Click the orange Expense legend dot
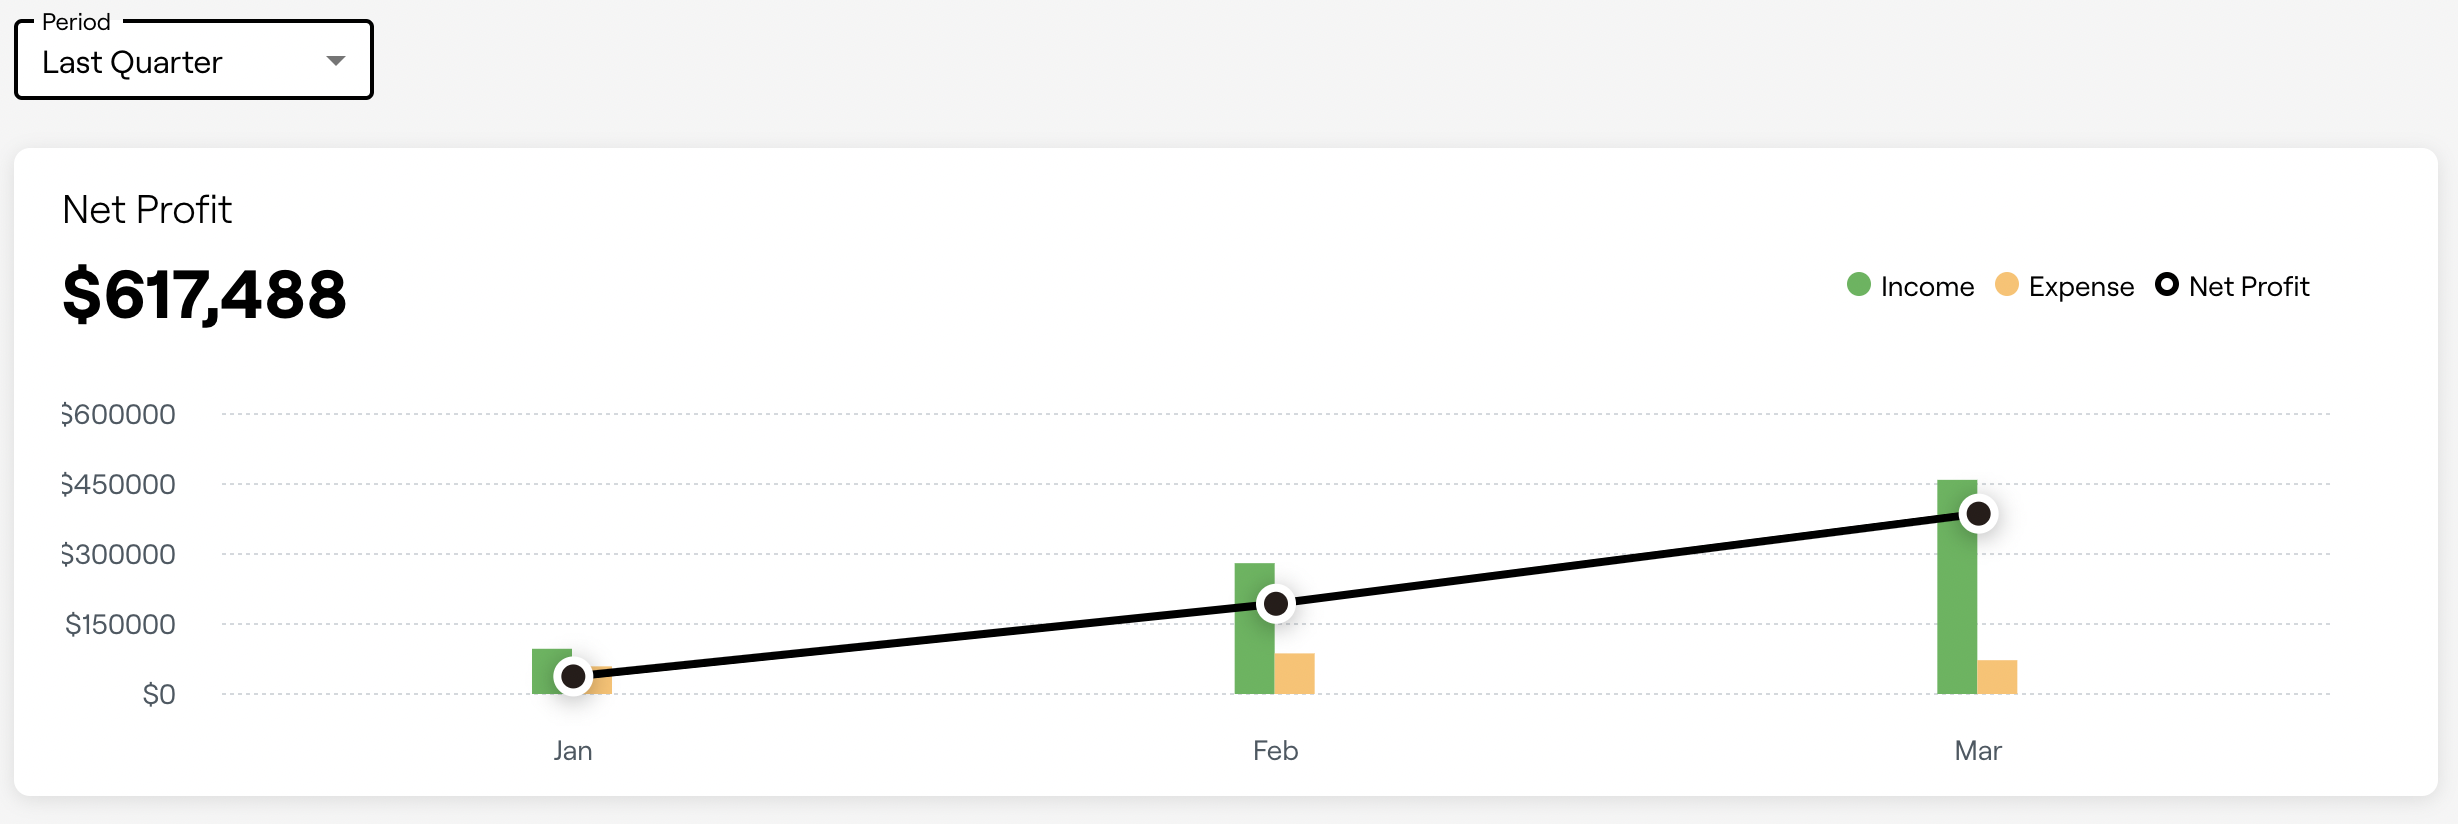This screenshot has width=2458, height=824. [2006, 285]
